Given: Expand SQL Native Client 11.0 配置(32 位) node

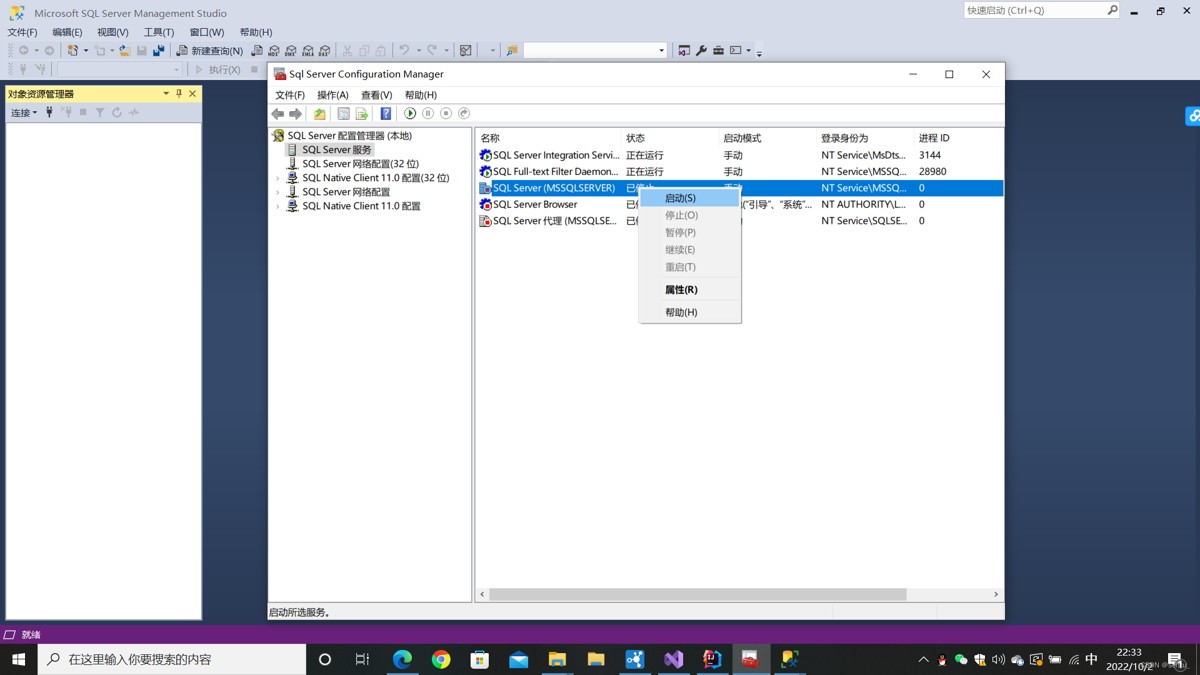Looking at the screenshot, I should (278, 178).
